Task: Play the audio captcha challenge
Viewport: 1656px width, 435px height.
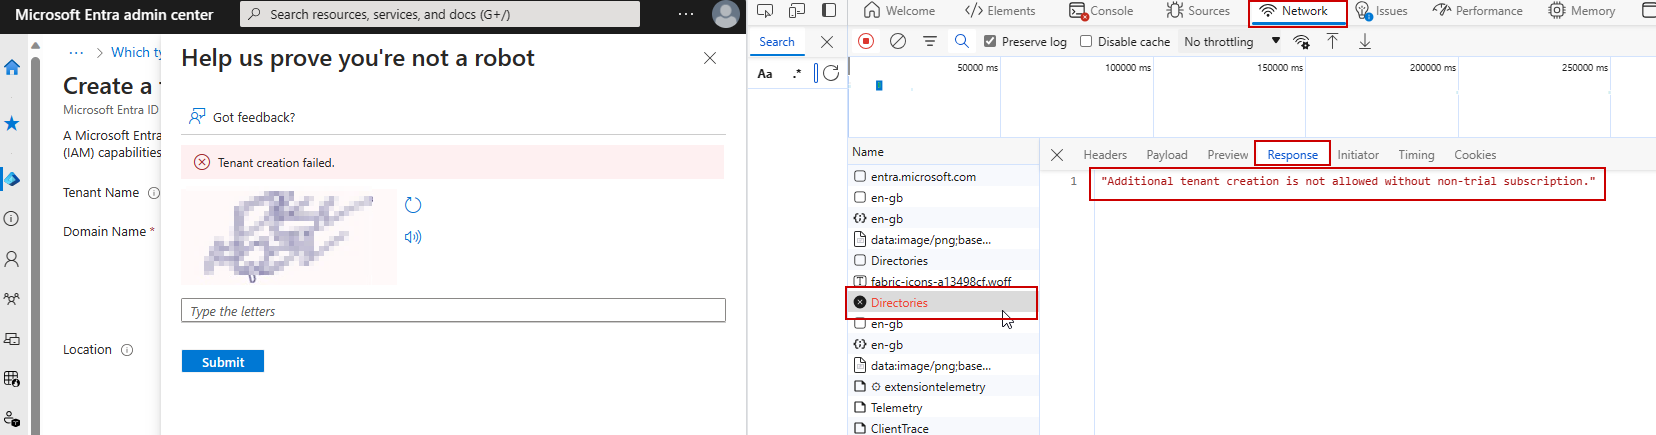Action: [x=413, y=237]
